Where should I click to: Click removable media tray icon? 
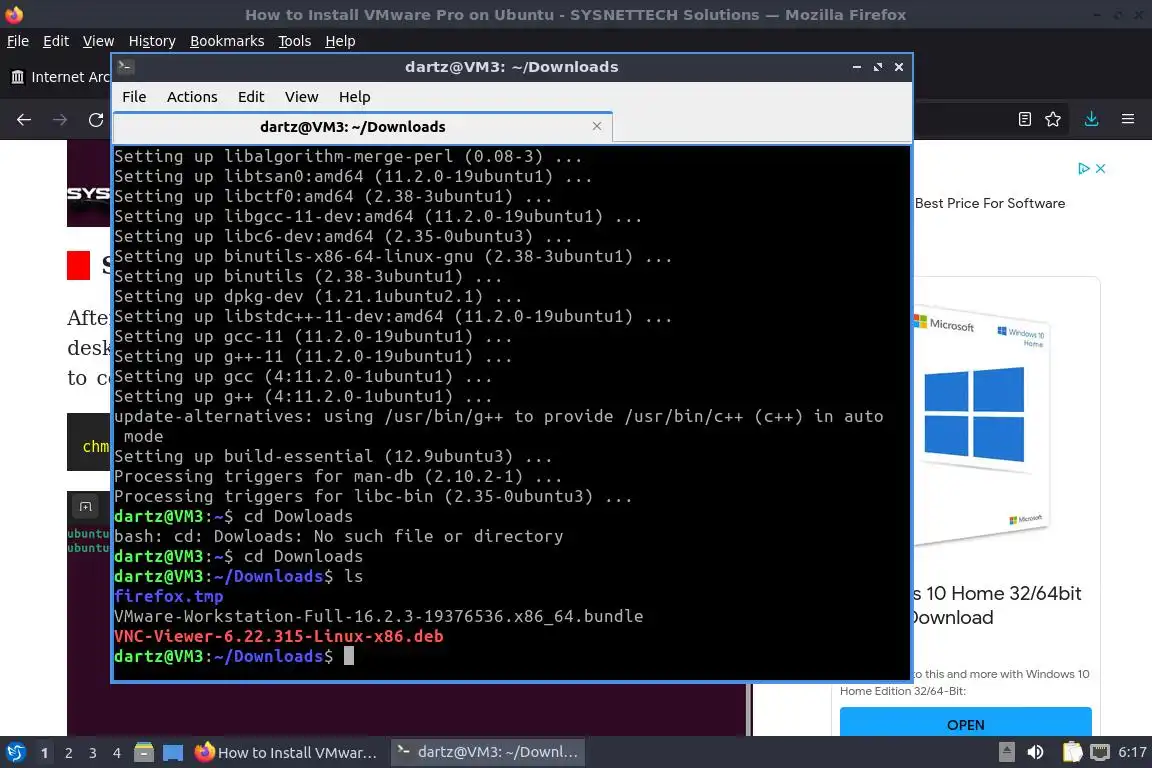point(1007,752)
